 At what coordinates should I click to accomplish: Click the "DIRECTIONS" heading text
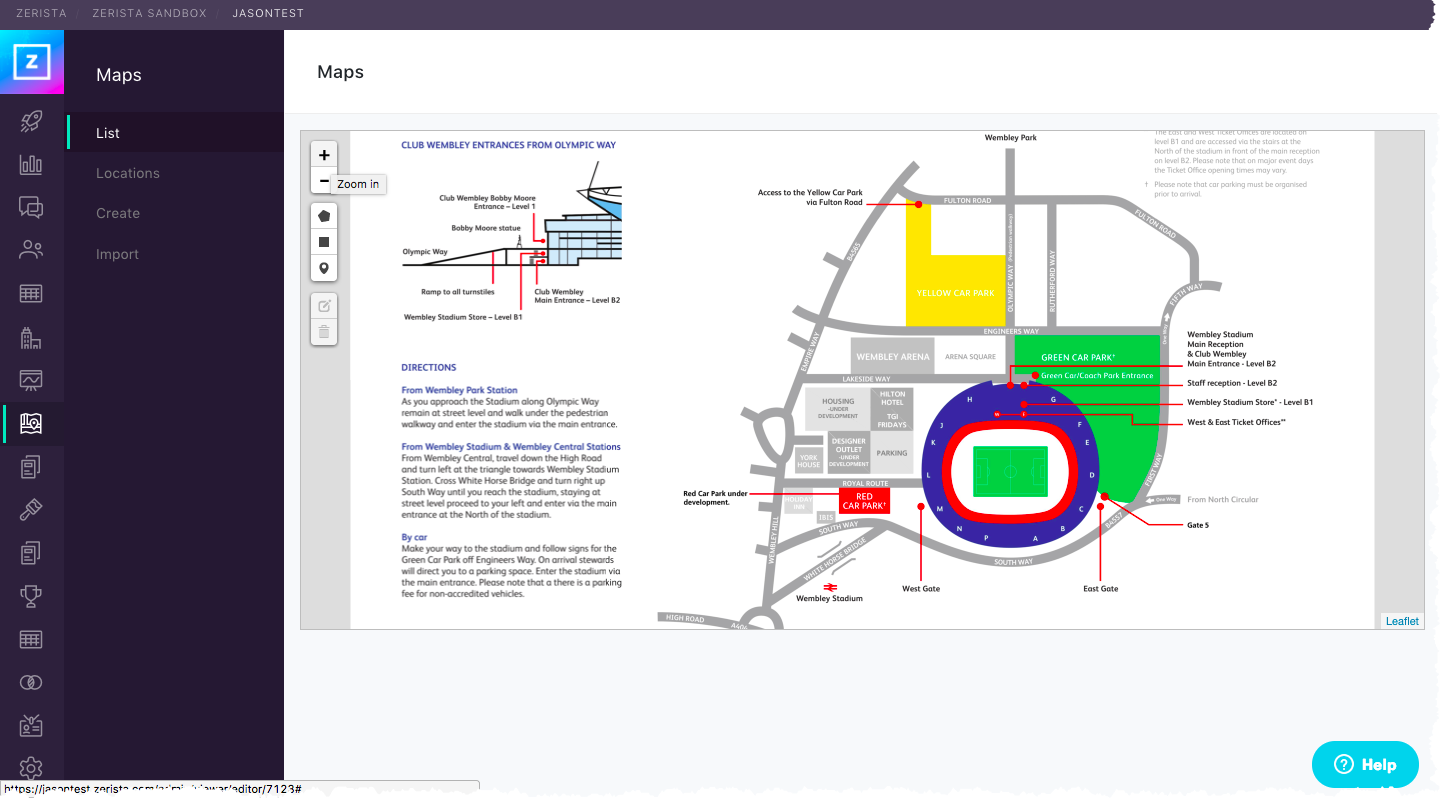pyautogui.click(x=428, y=367)
